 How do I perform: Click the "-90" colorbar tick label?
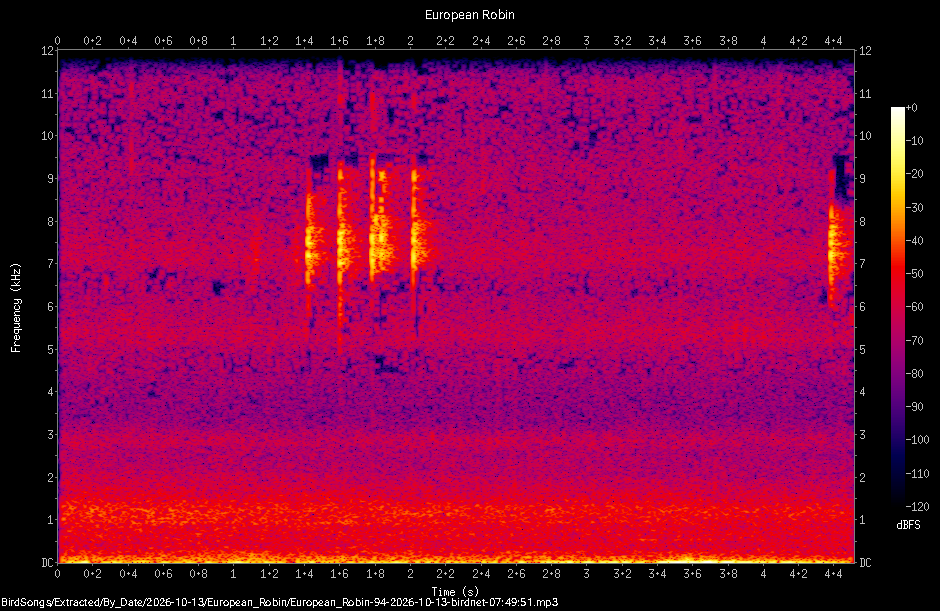coord(914,407)
